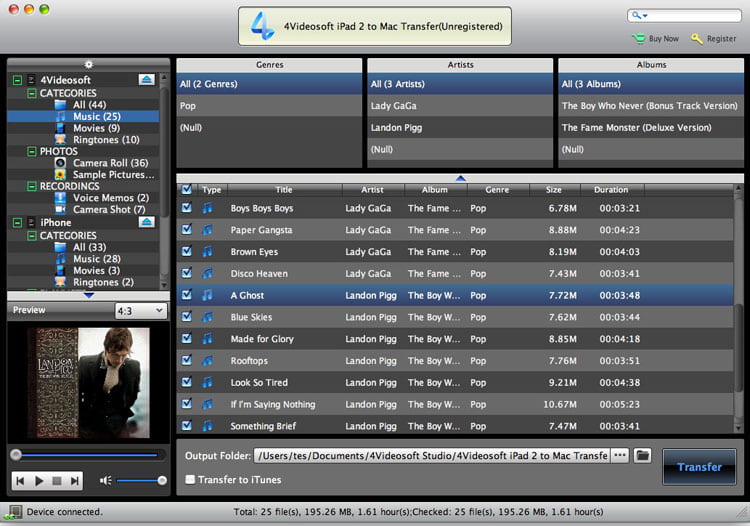Screen dimensions: 750x526
Task: Toggle the select-all checkbox in table header
Action: [x=186, y=189]
